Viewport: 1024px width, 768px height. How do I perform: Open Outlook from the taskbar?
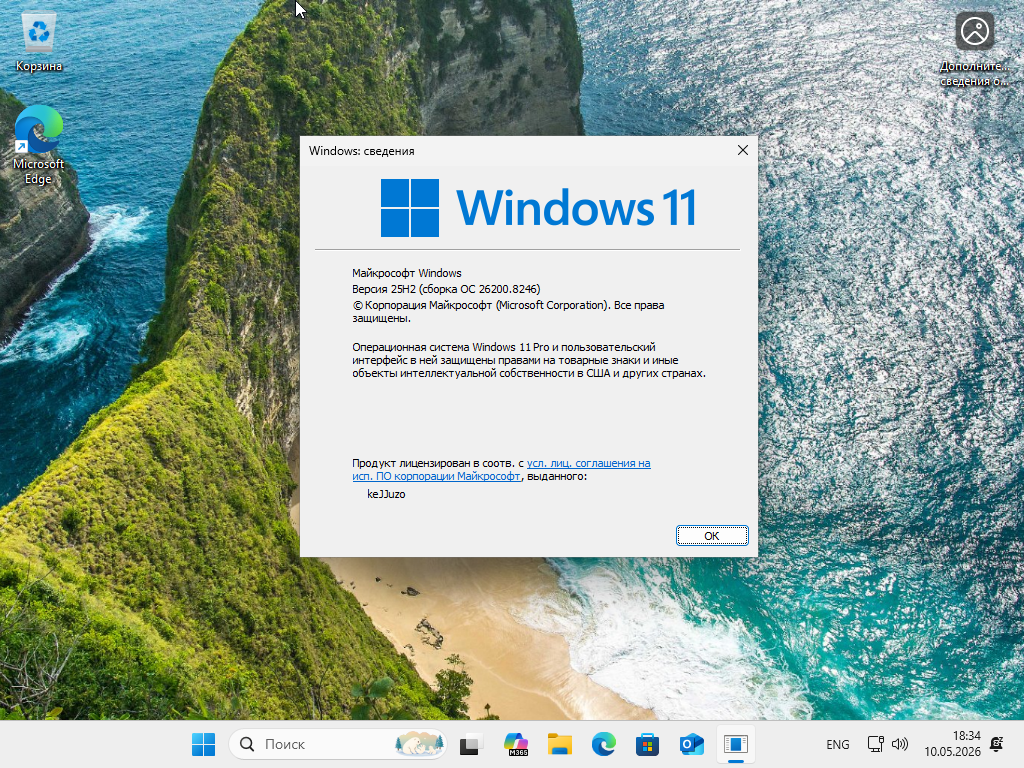pyautogui.click(x=691, y=744)
